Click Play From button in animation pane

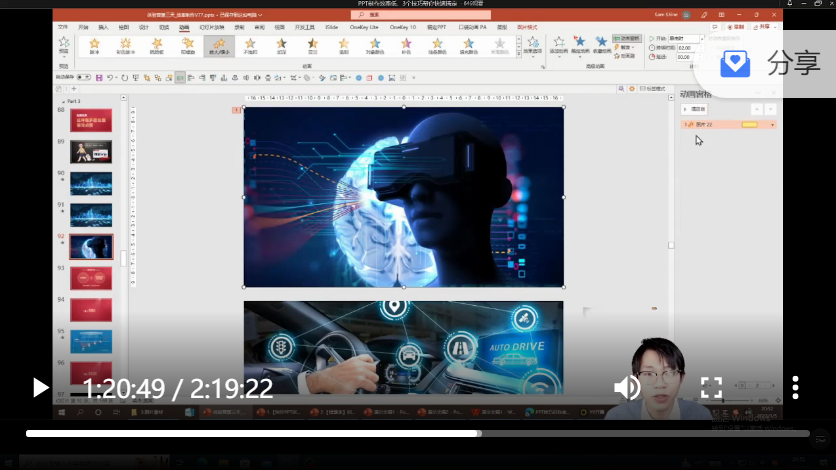pos(694,107)
